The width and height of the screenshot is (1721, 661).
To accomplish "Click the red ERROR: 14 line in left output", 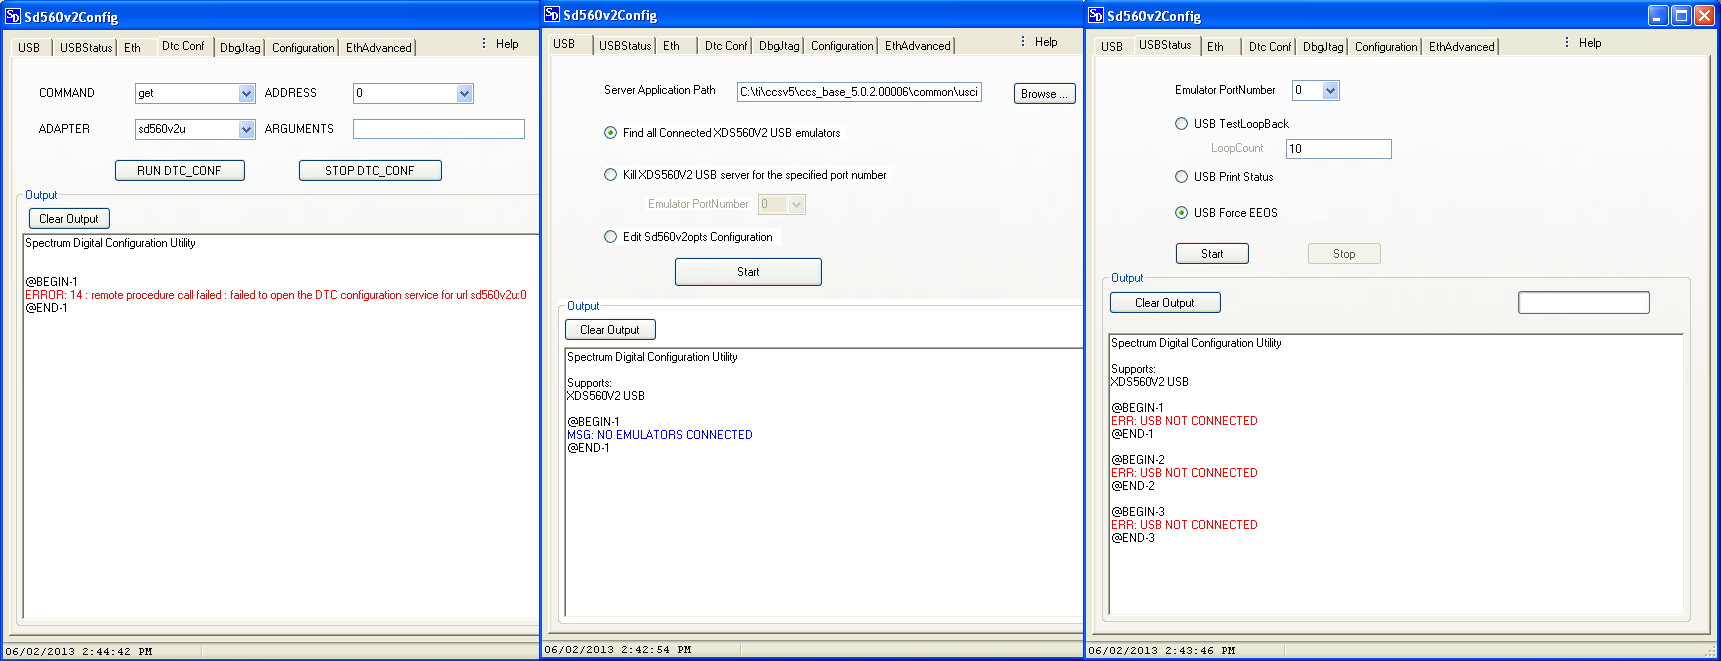I will [276, 295].
